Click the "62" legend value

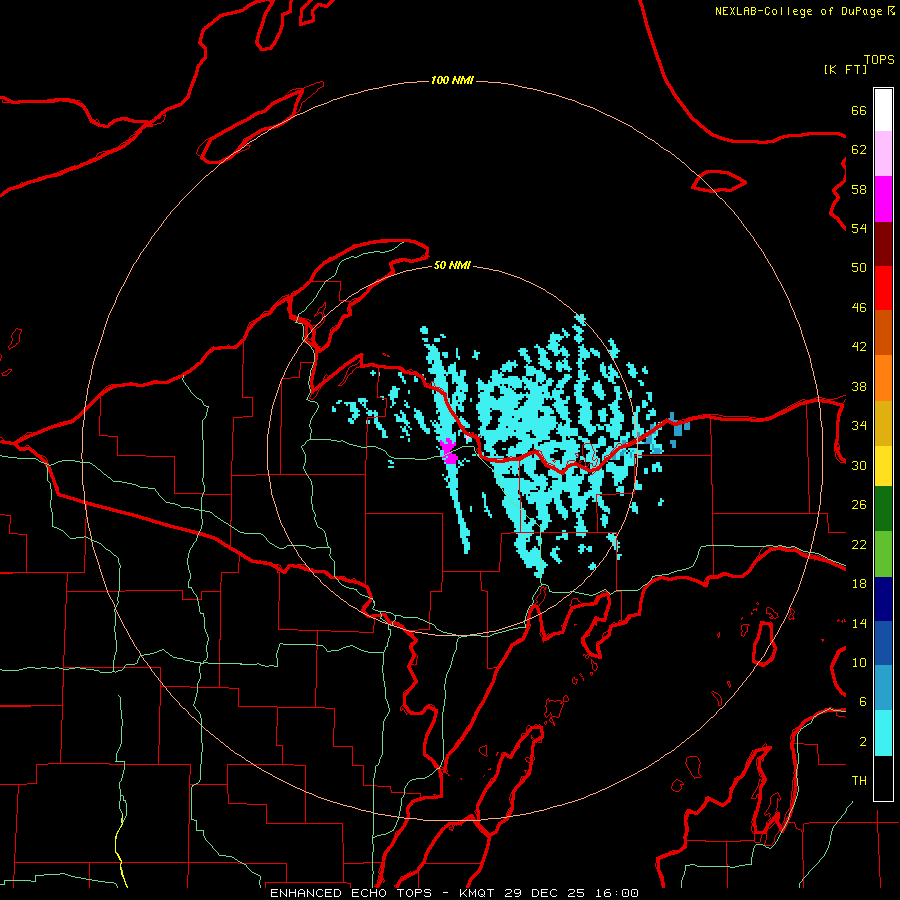click(859, 150)
